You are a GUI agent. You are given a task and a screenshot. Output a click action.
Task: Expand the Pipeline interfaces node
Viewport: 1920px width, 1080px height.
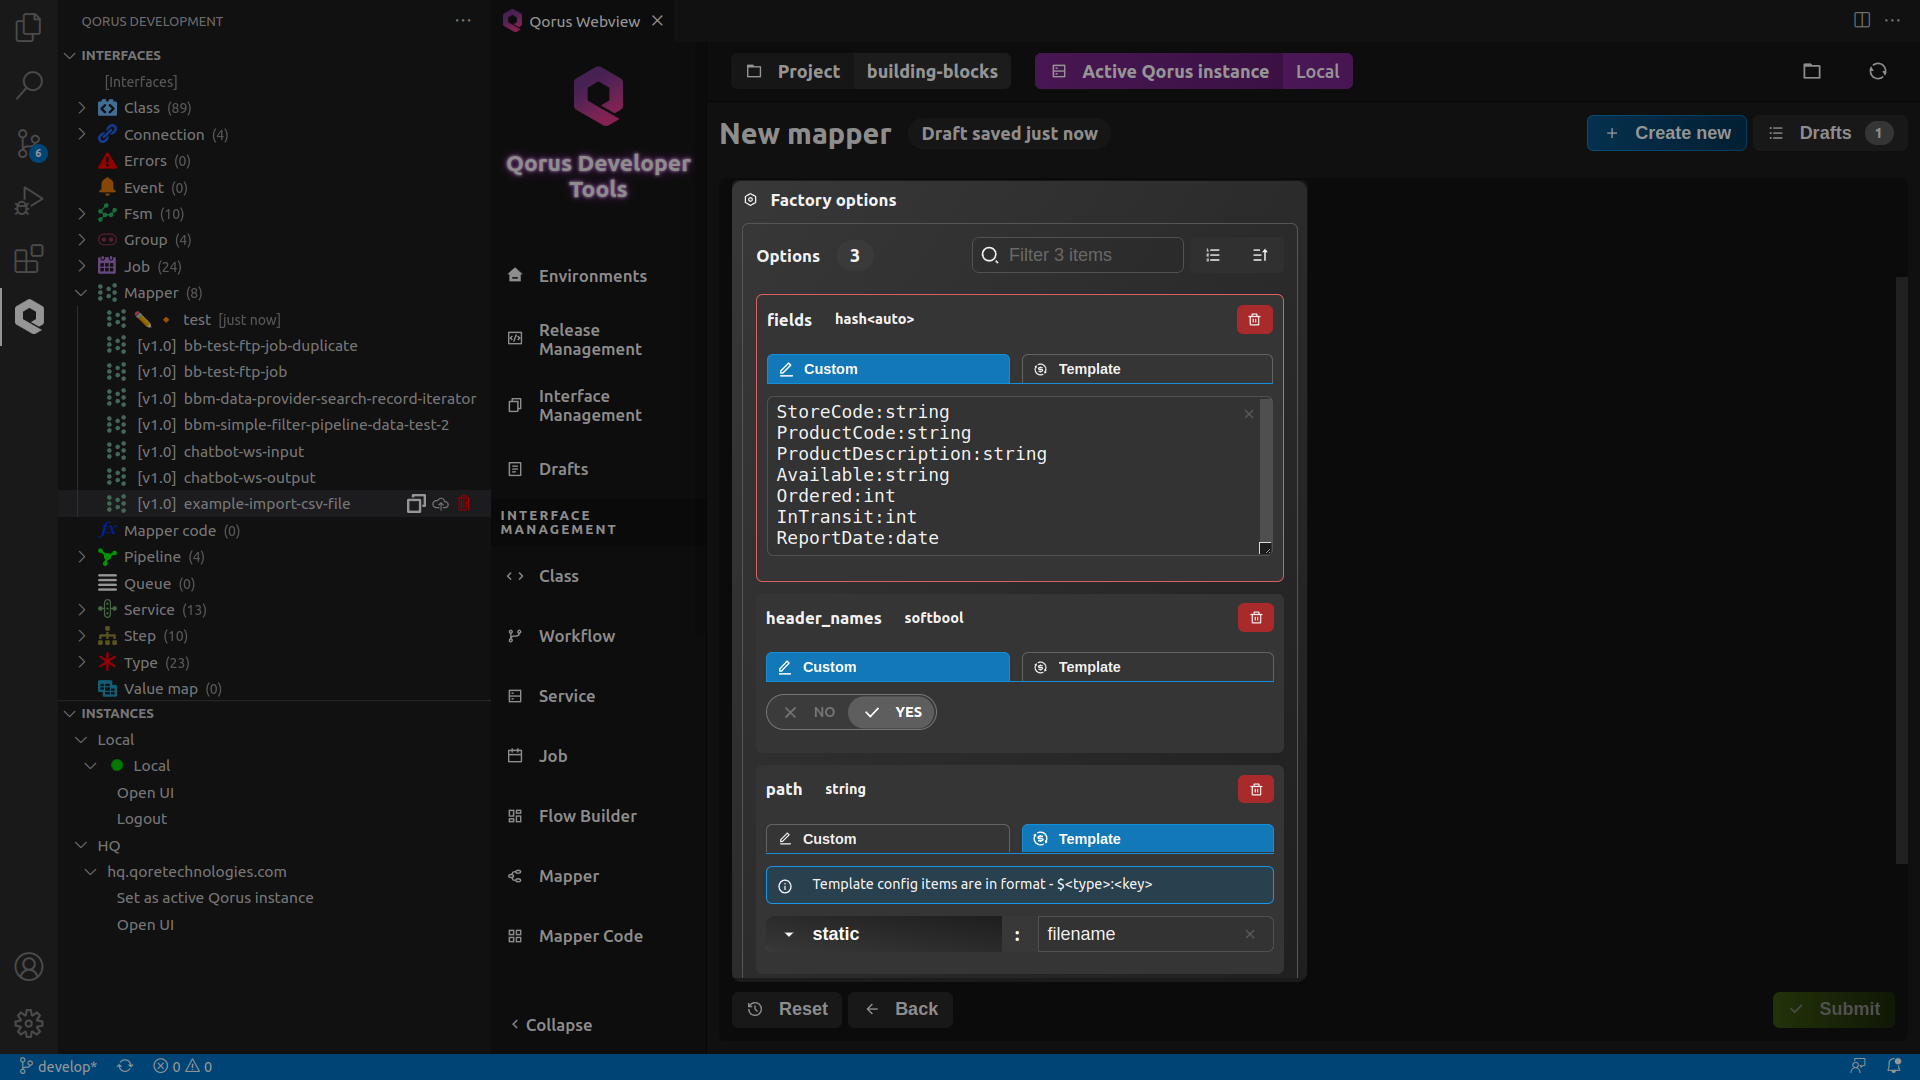click(82, 556)
